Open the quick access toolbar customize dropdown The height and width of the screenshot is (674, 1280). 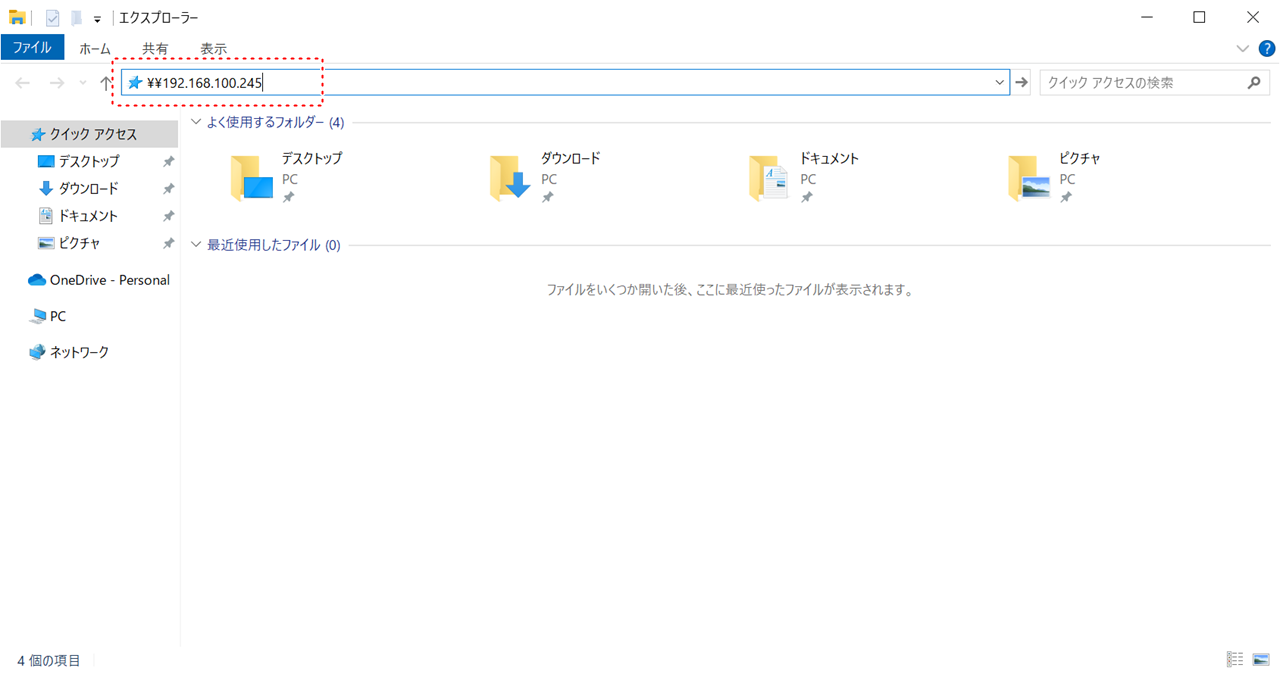(x=97, y=18)
